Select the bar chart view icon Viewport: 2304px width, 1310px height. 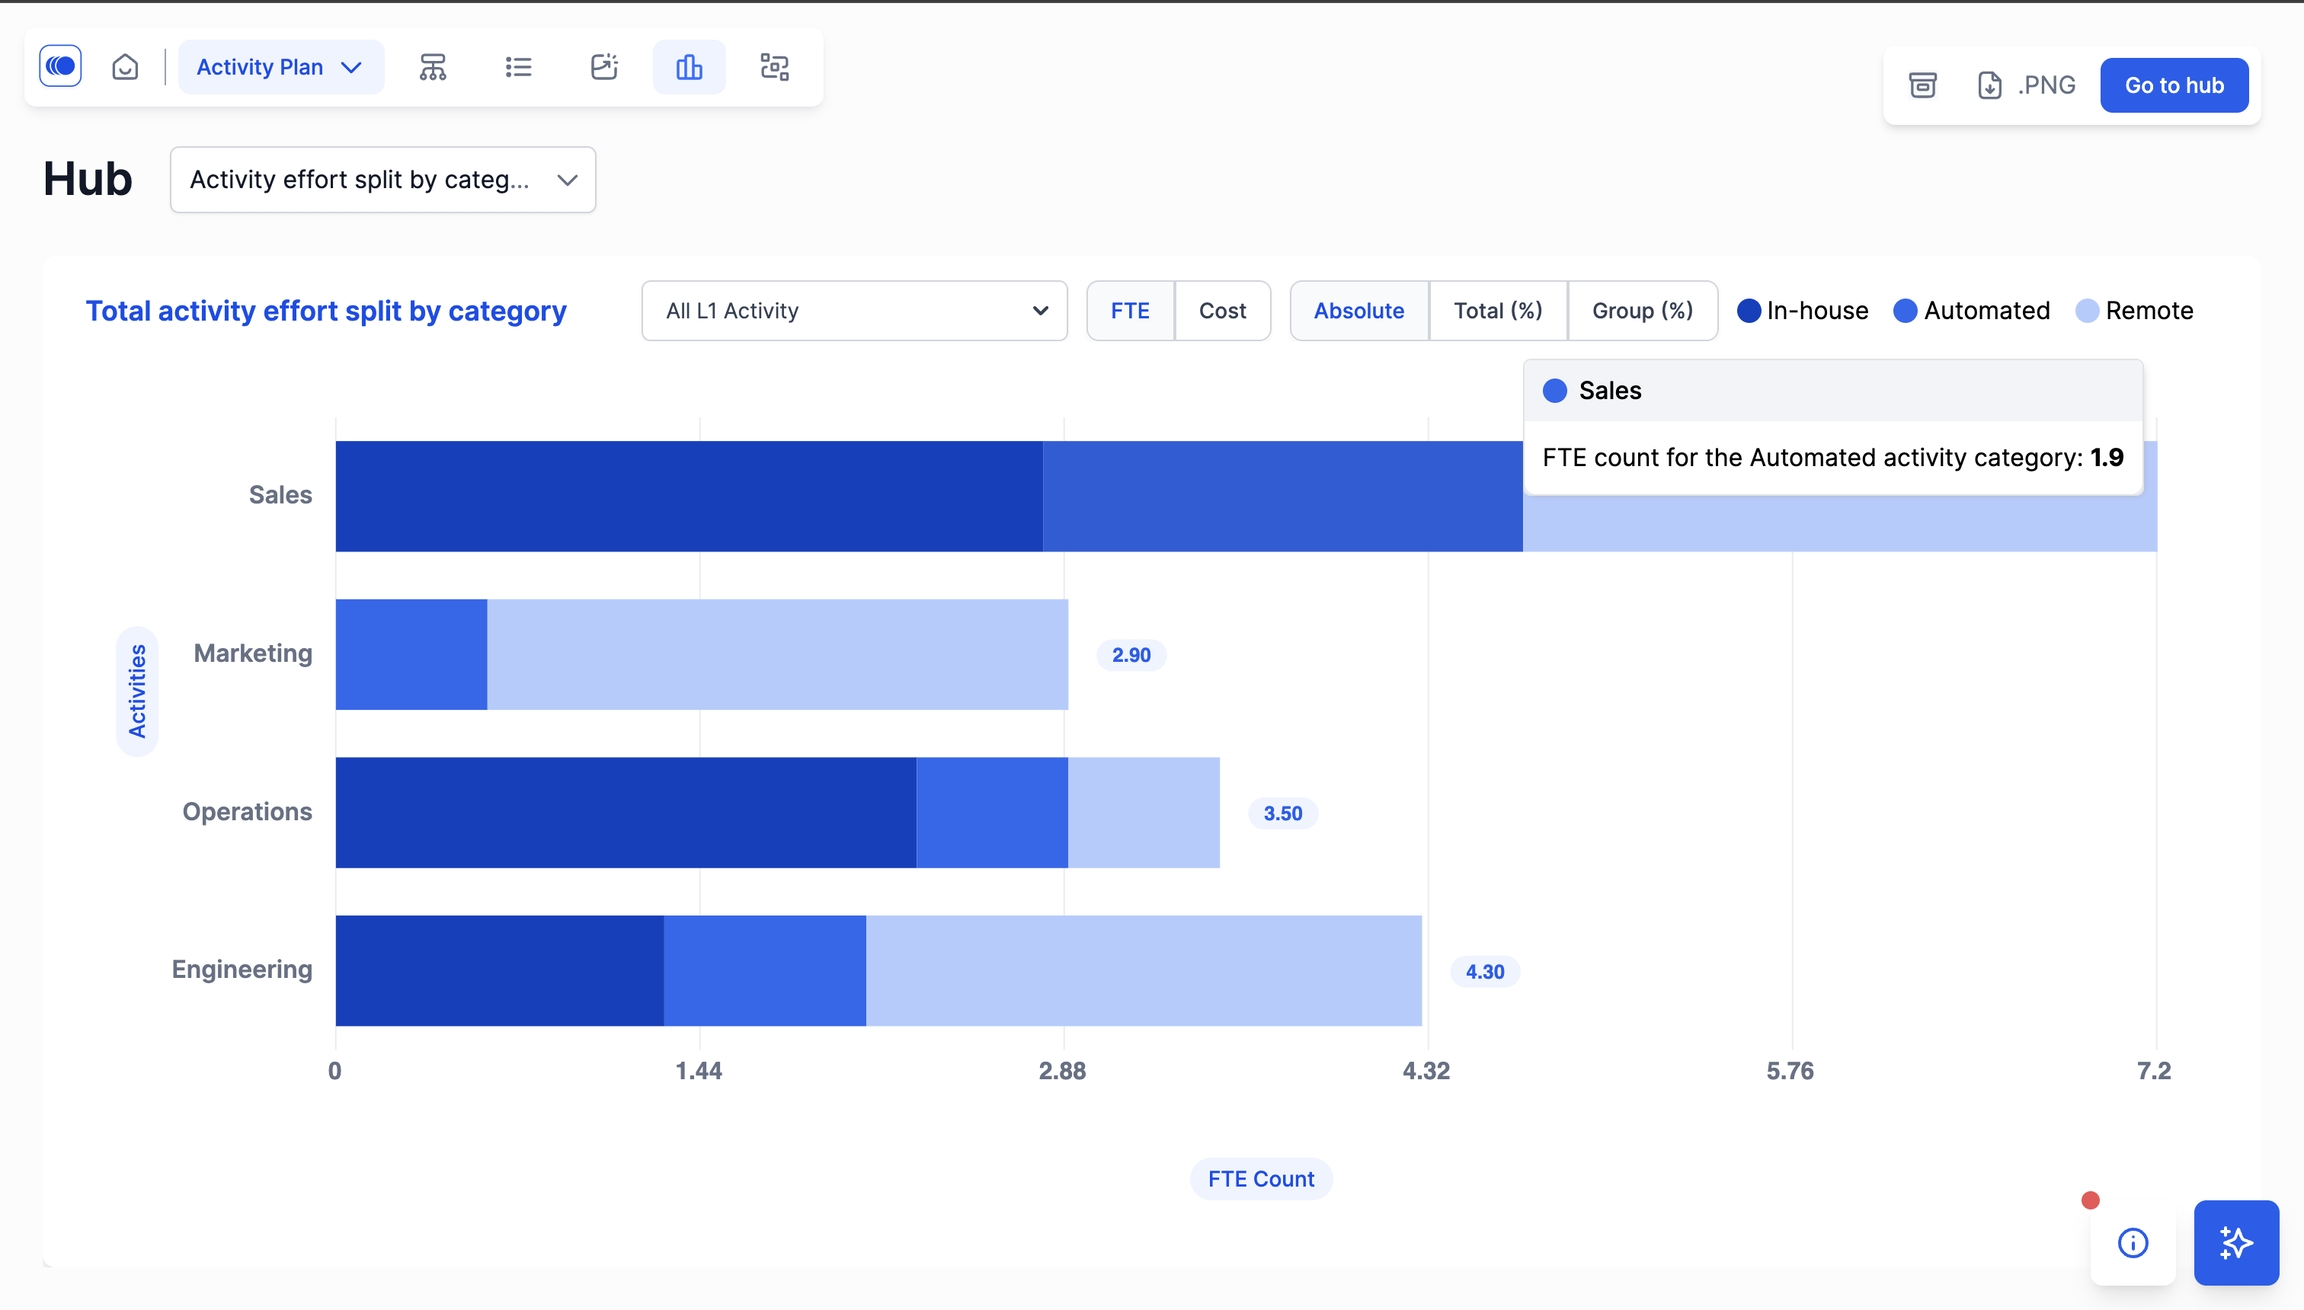pos(689,67)
